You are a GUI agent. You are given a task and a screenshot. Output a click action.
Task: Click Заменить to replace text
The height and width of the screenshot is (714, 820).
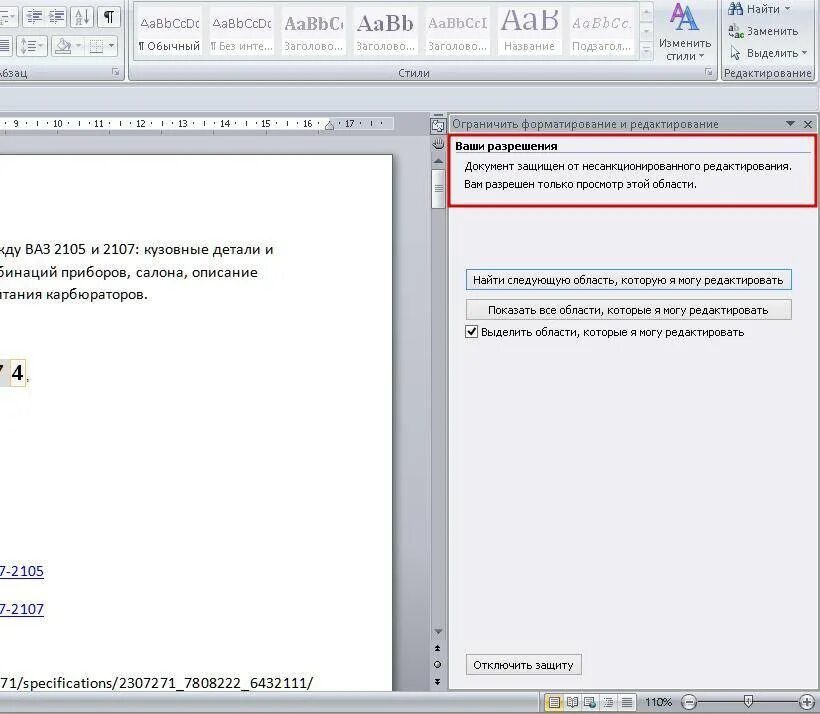tap(764, 31)
